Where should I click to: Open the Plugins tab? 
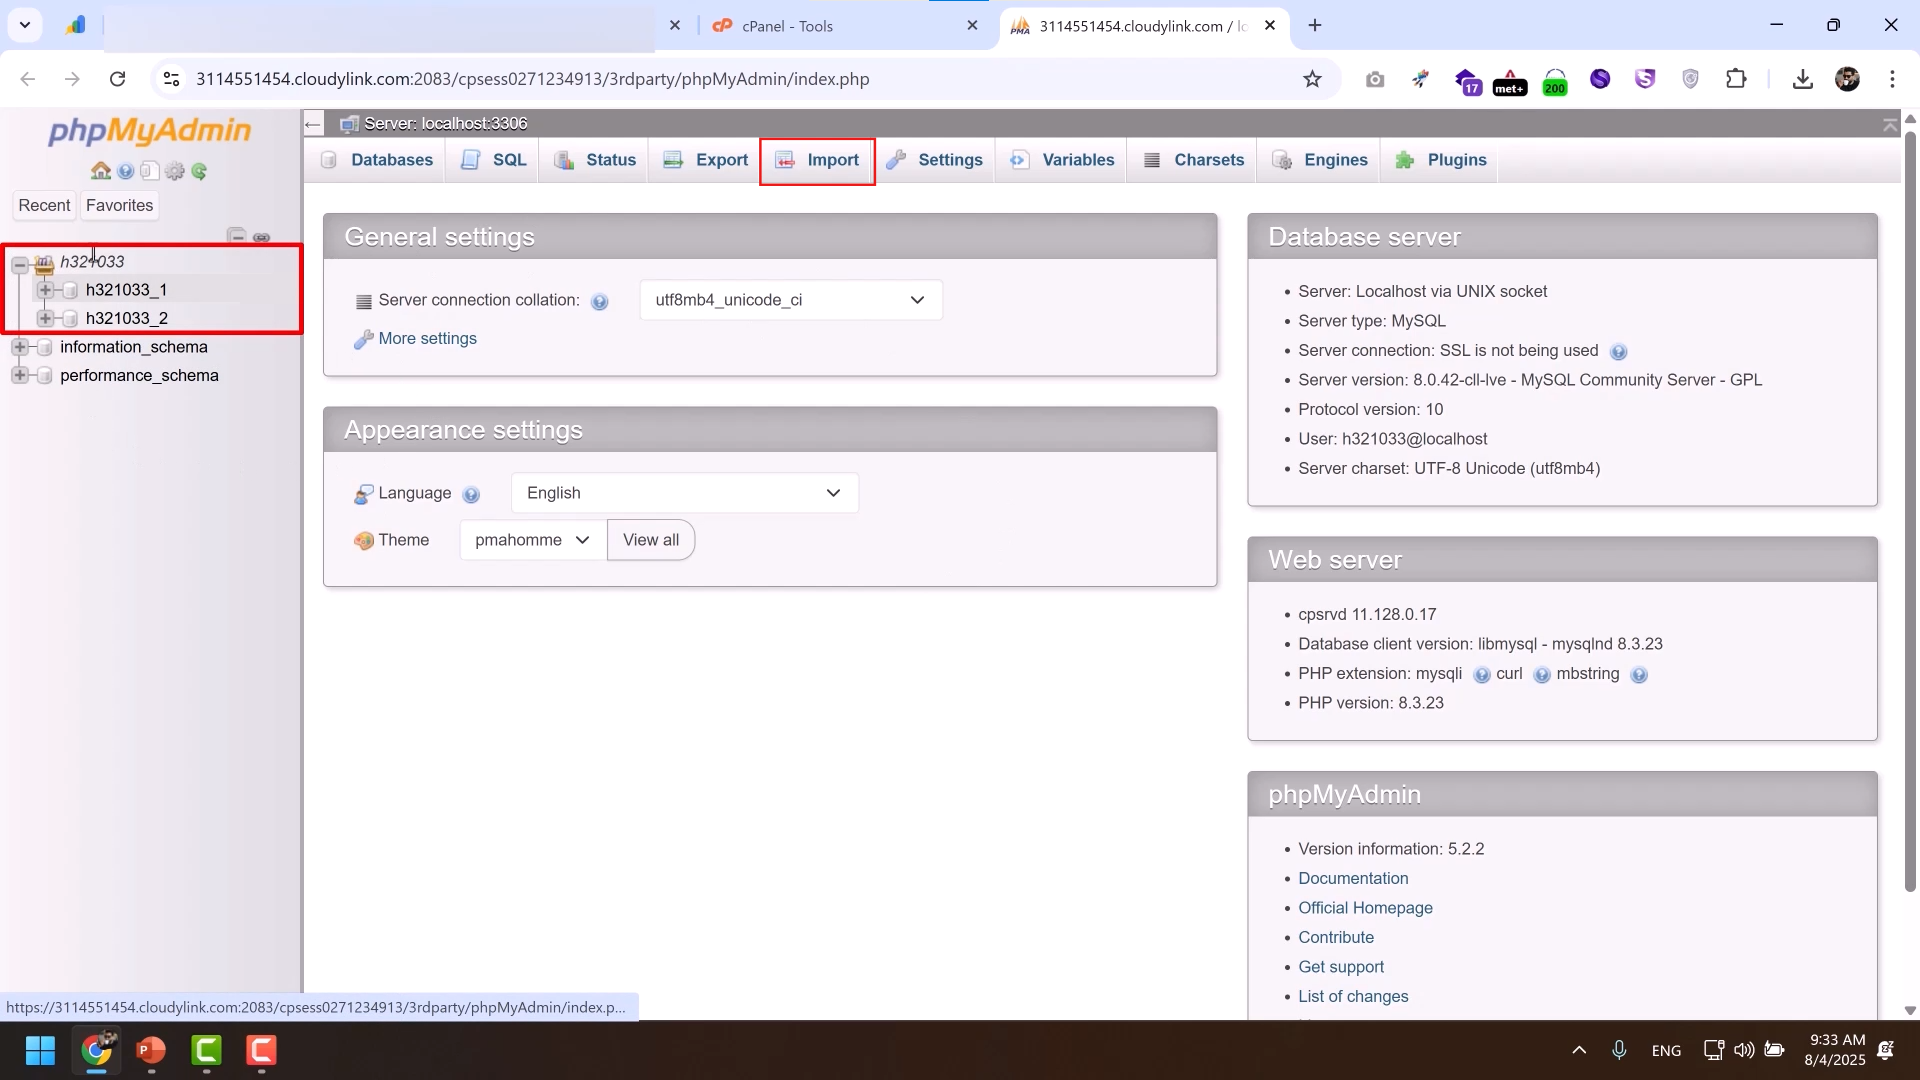point(1440,160)
